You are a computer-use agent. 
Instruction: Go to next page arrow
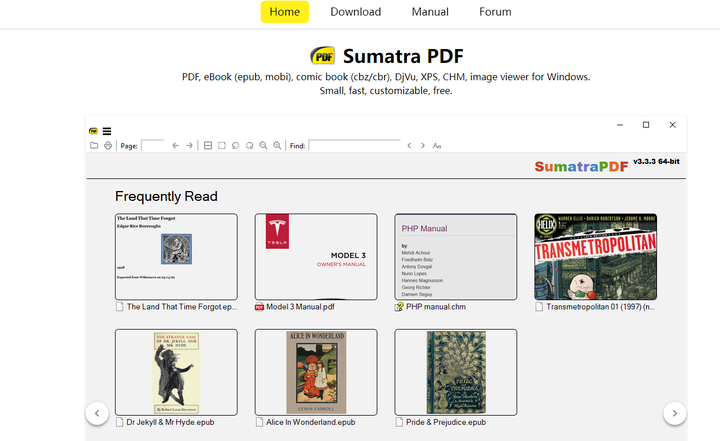189,146
